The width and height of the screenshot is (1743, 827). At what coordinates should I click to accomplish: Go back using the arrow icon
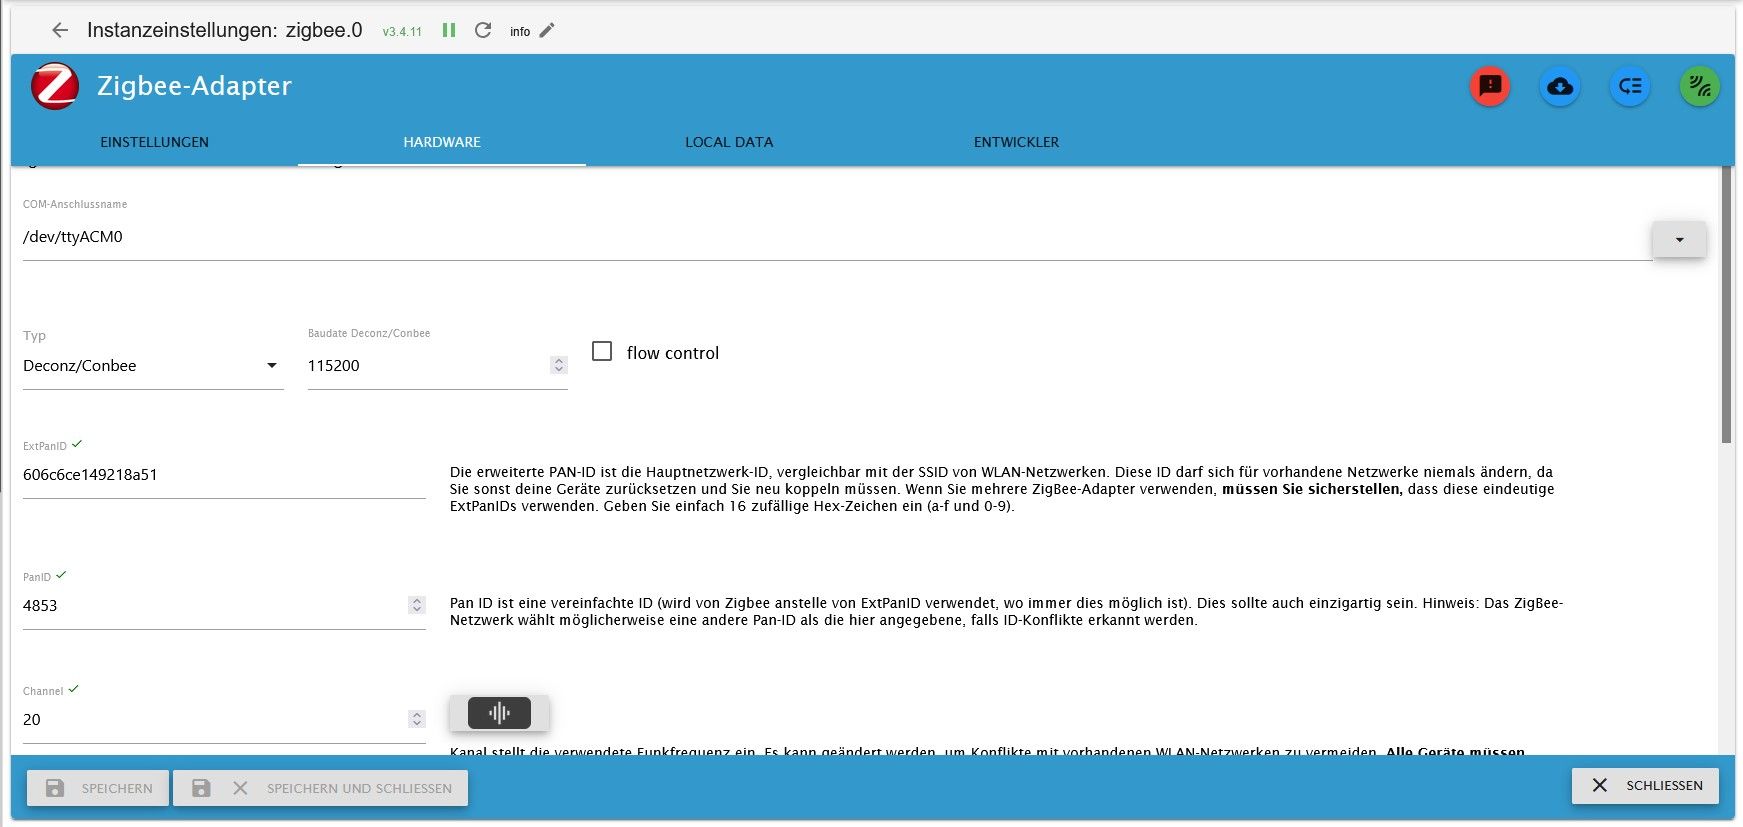pyautogui.click(x=60, y=30)
